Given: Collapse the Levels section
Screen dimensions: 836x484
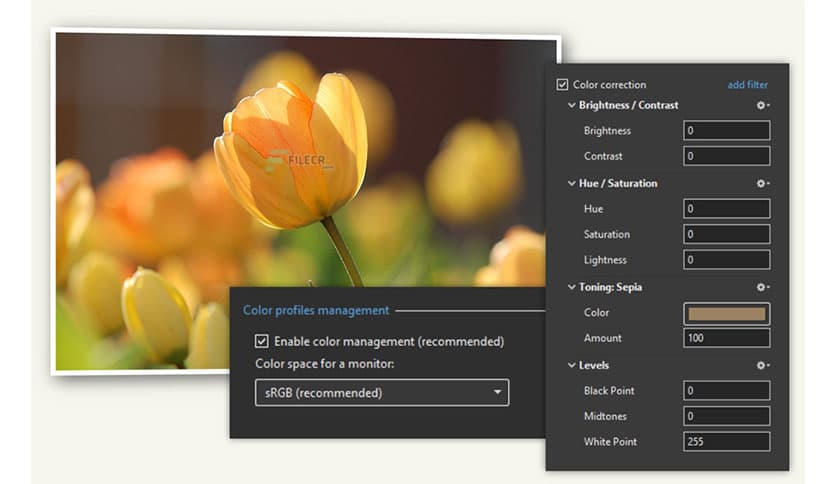Looking at the screenshot, I should [x=572, y=366].
